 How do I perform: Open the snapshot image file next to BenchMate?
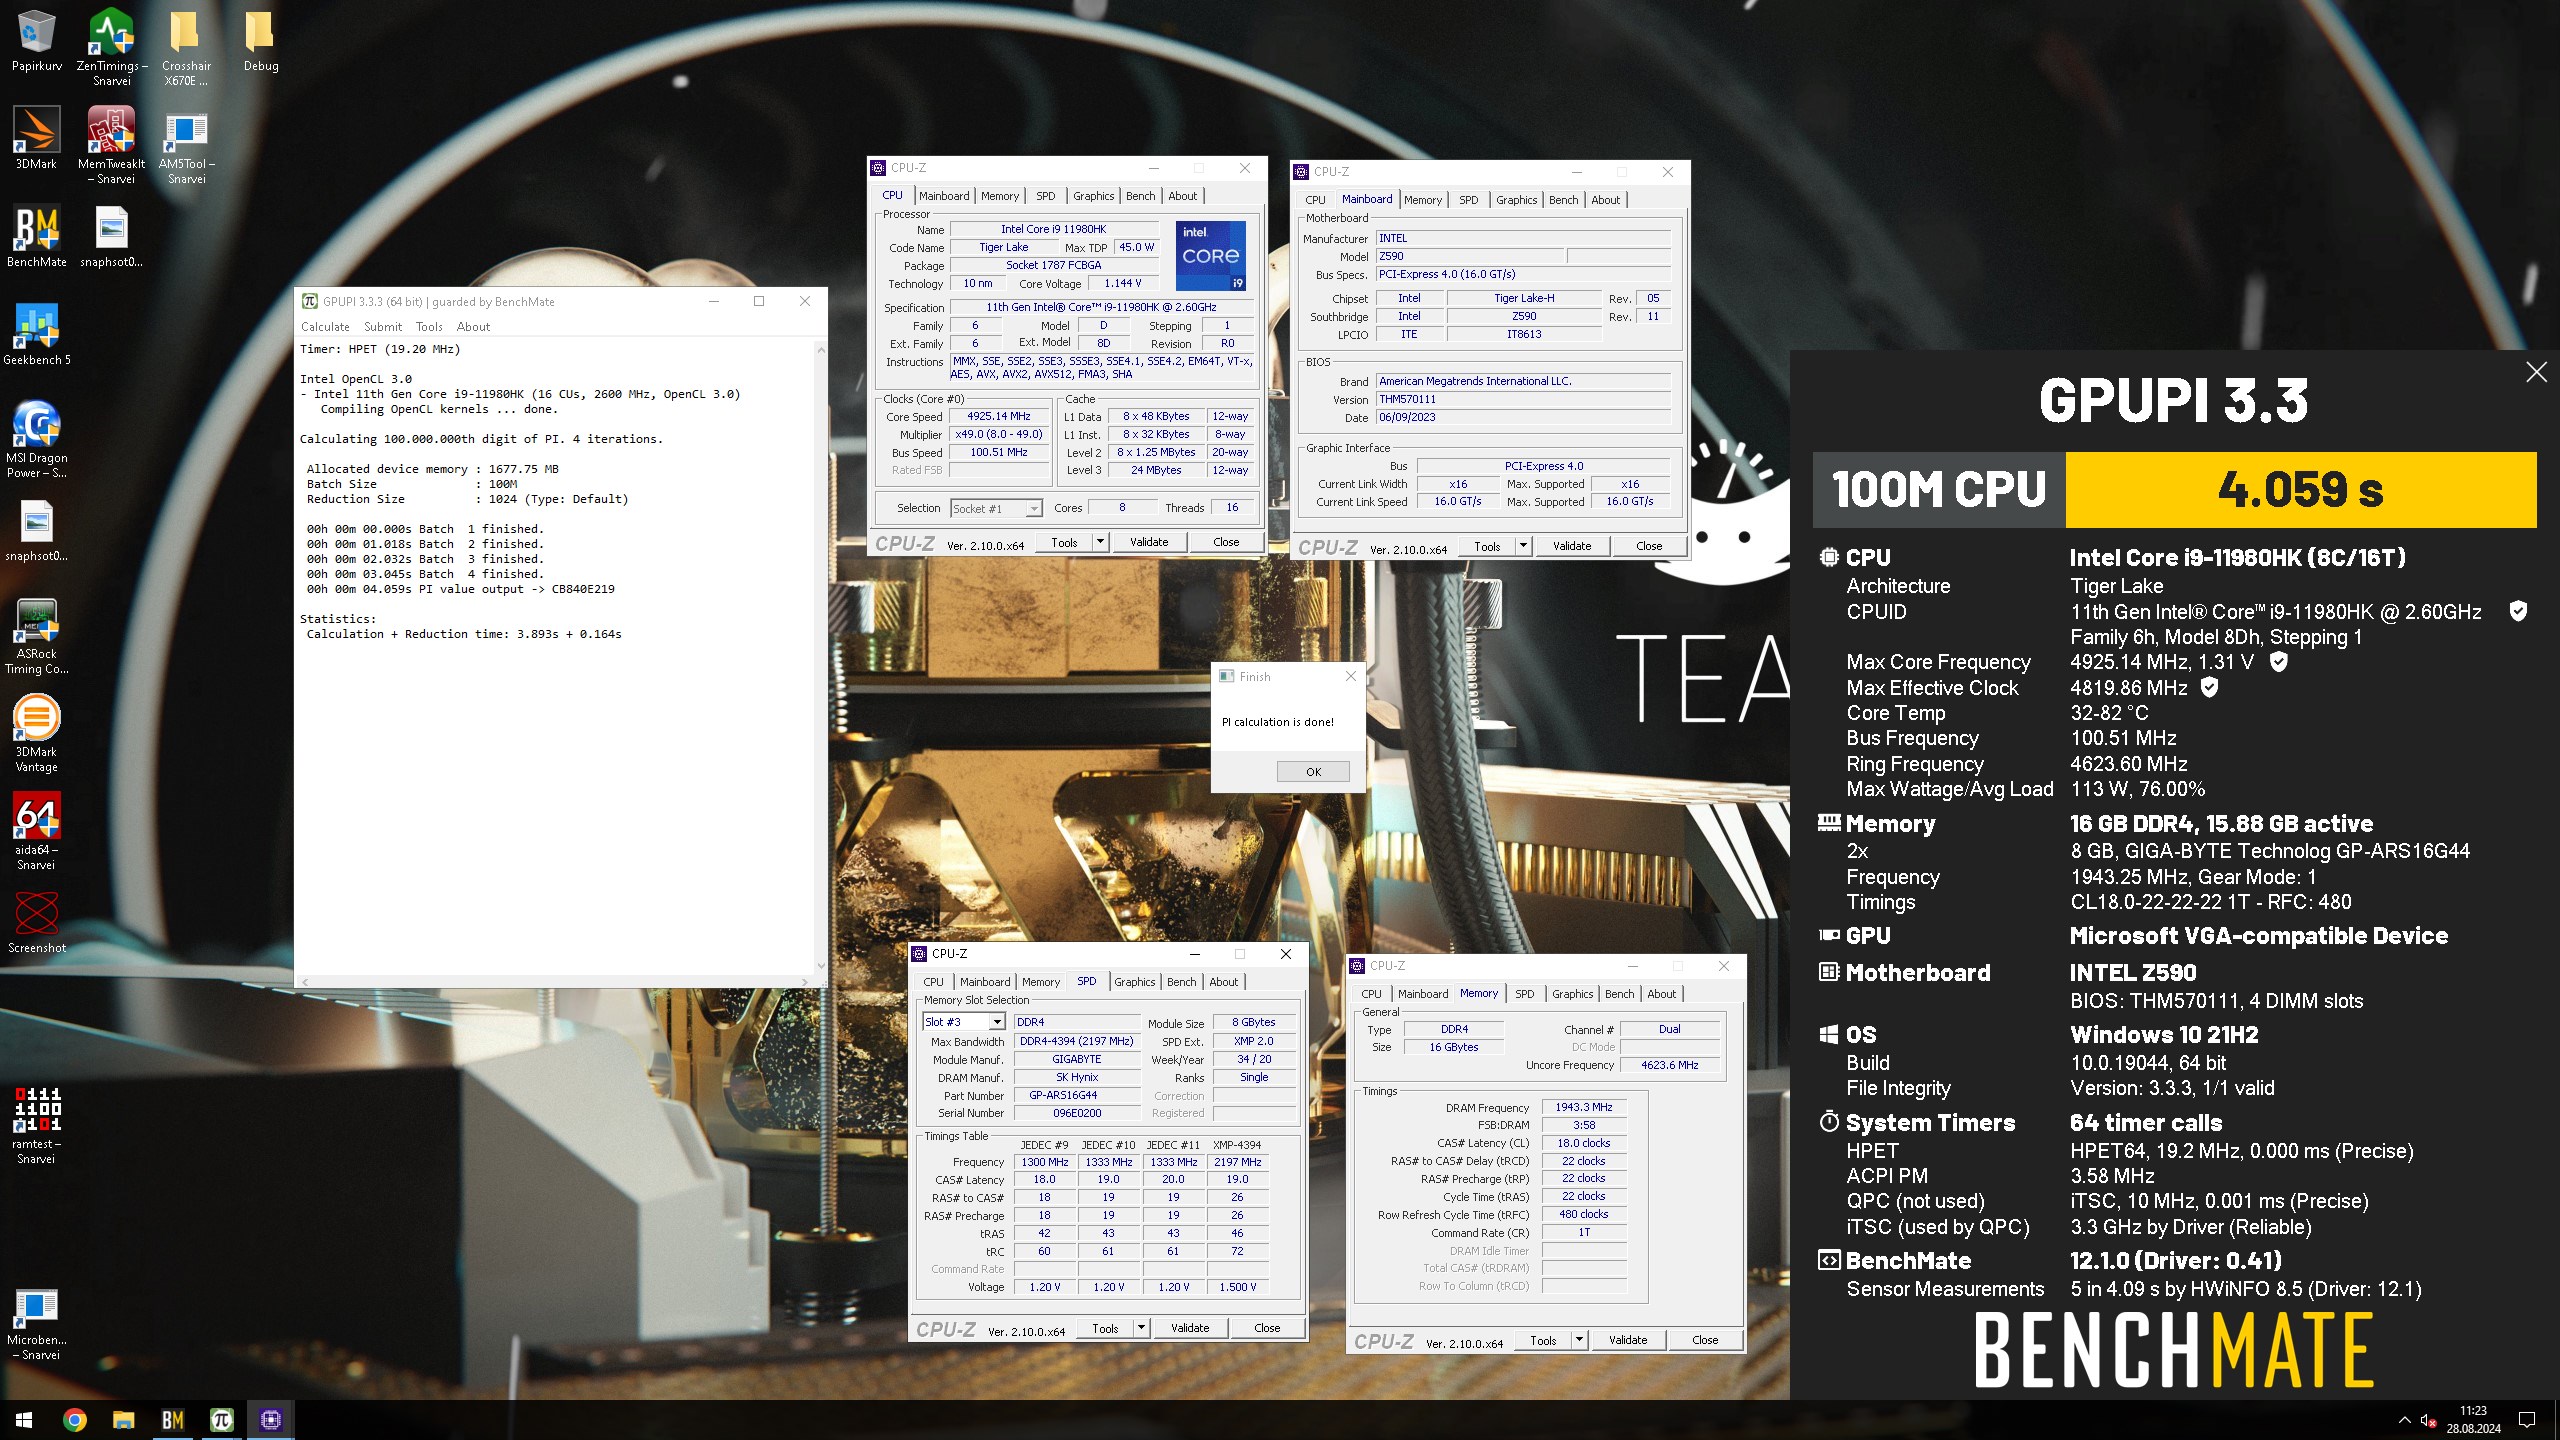[111, 236]
